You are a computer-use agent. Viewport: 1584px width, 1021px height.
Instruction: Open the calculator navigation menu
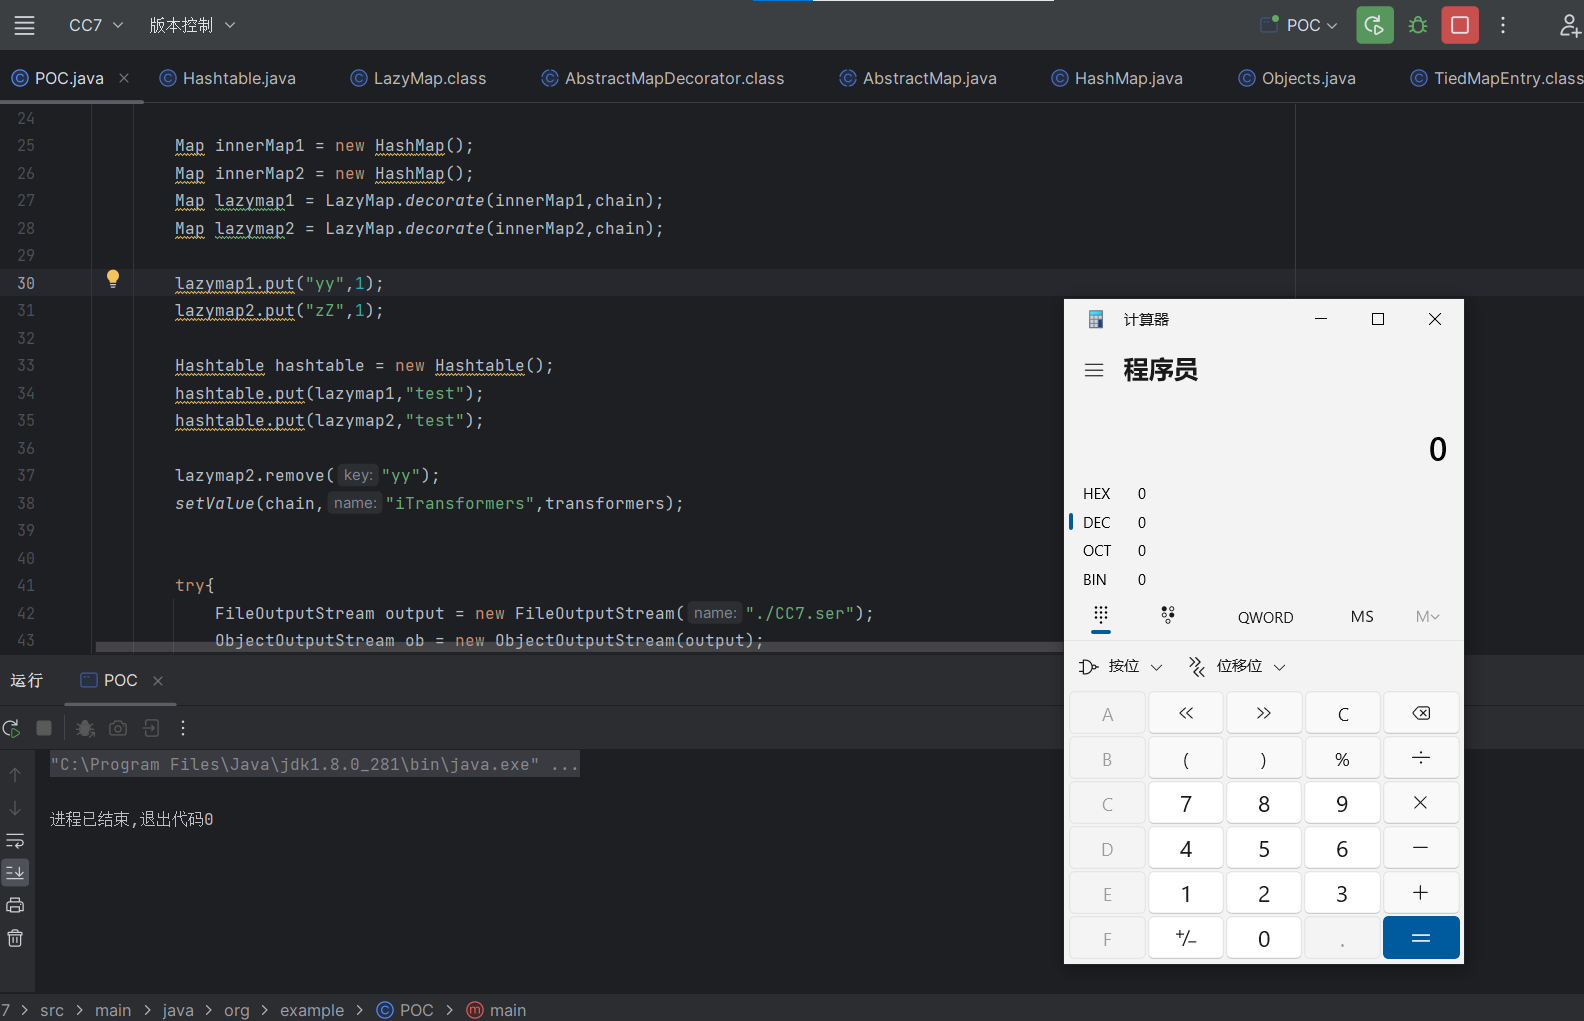(1094, 370)
